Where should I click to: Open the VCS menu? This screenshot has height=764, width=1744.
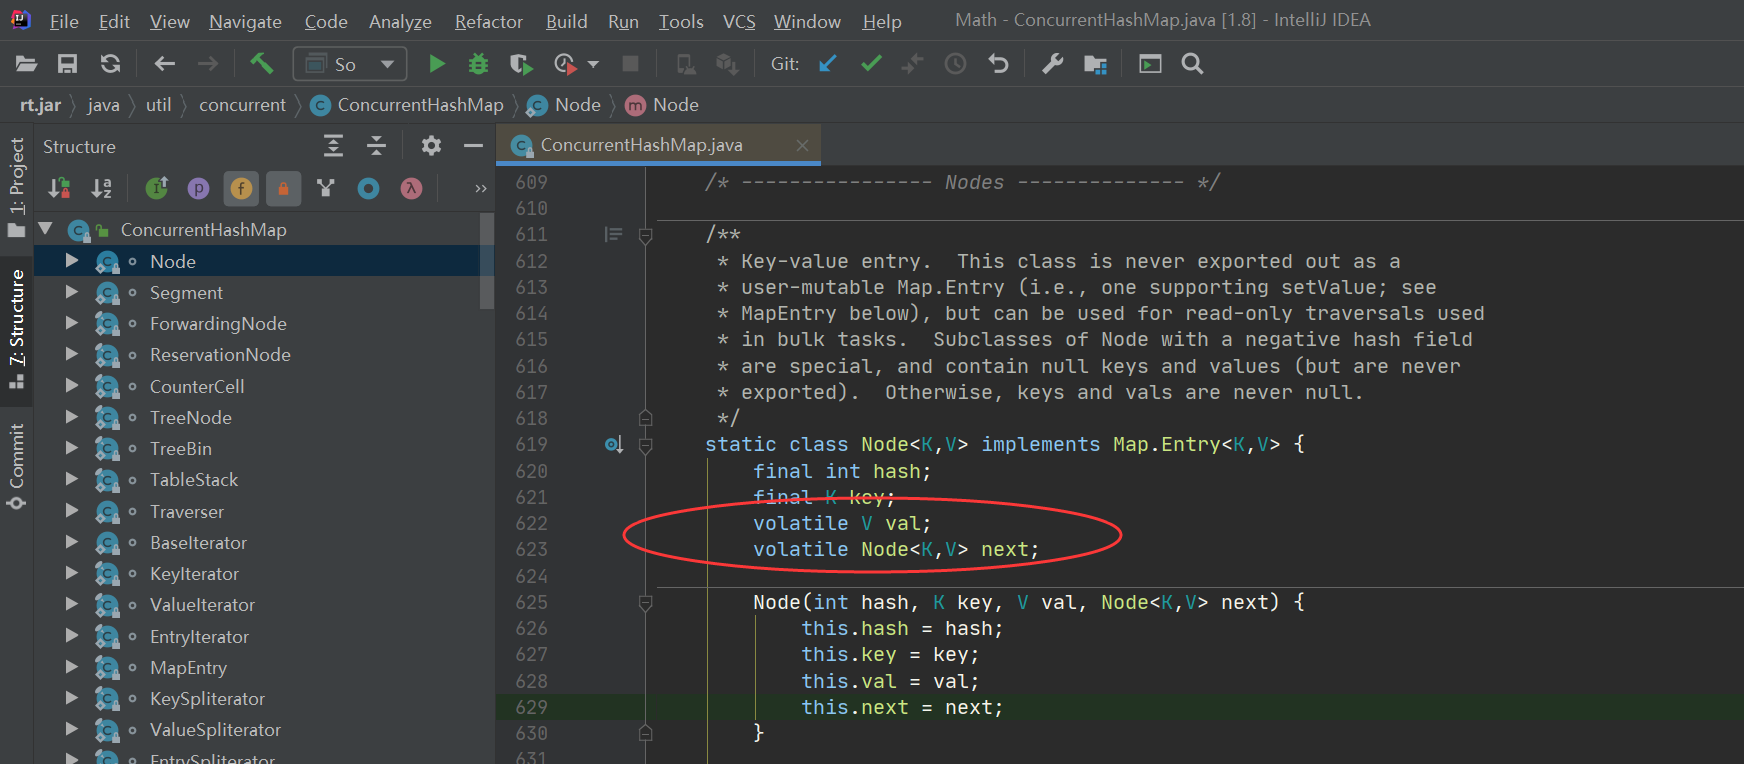click(x=739, y=21)
